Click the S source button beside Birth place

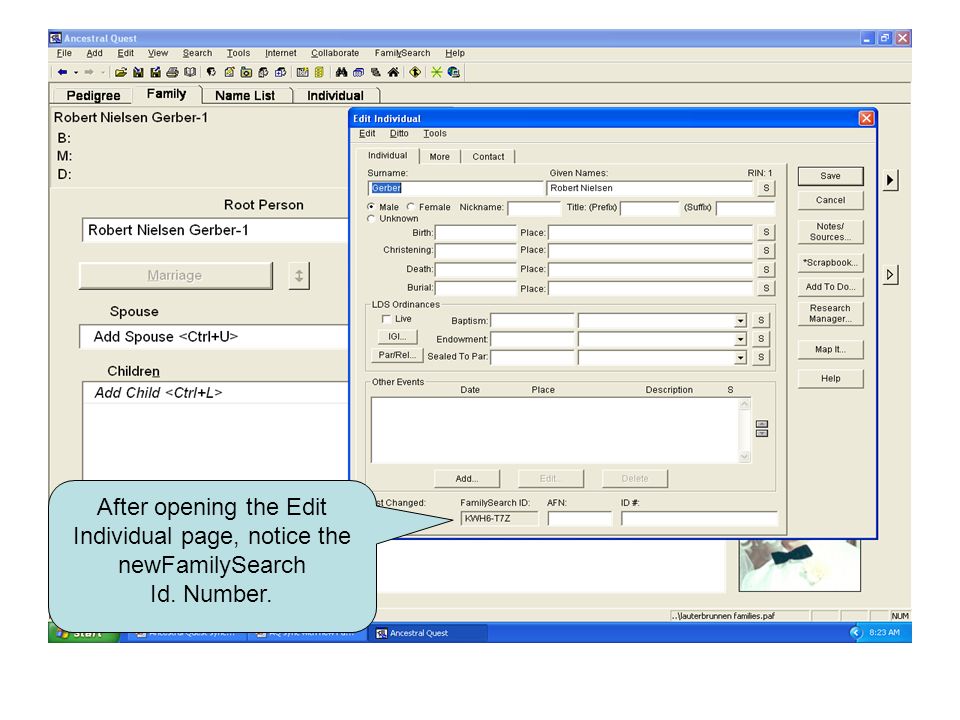click(x=765, y=232)
